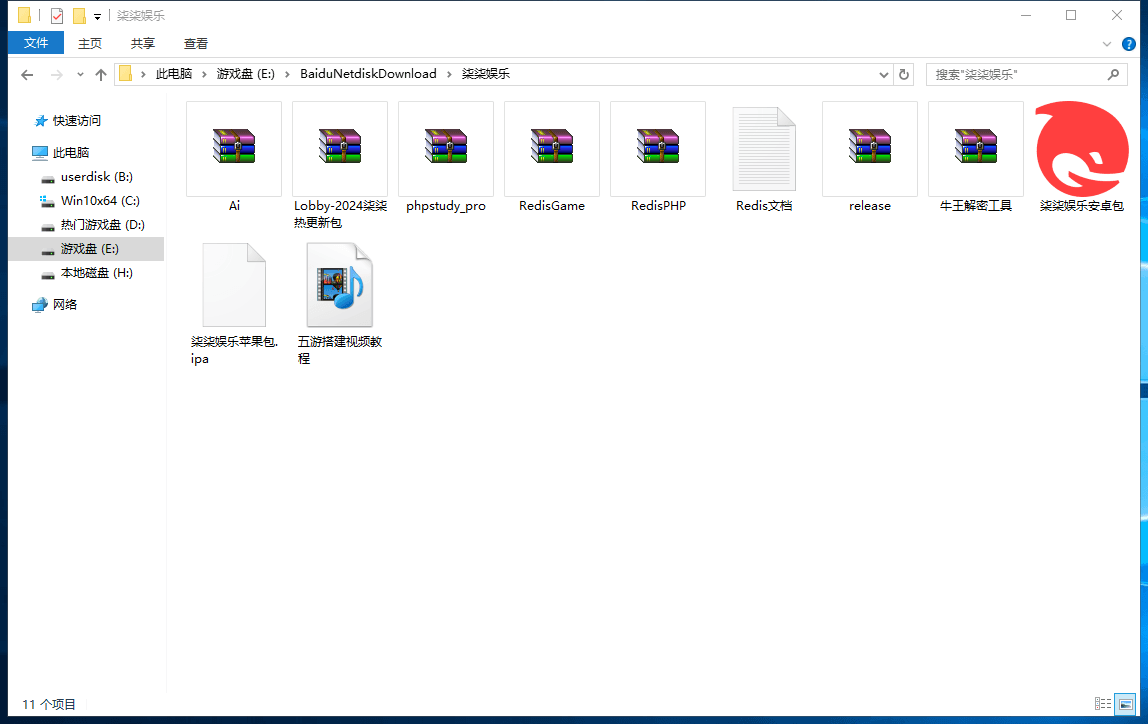Click BaiduNetdiskDownload in the address path
This screenshot has width=1148, height=724.
pos(368,74)
